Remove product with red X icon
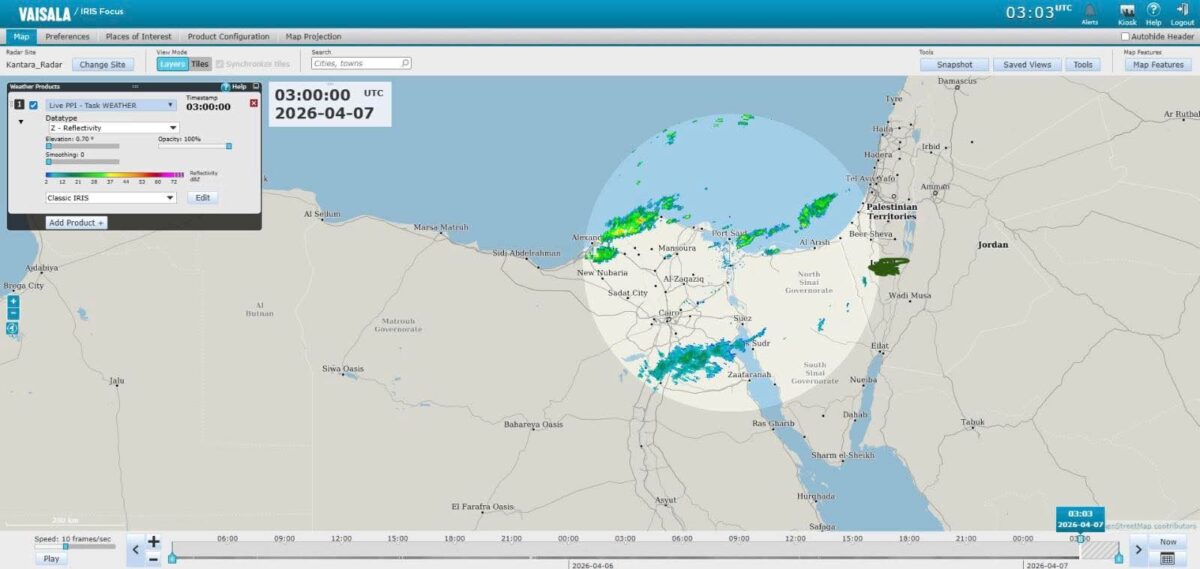The image size is (1200, 569). 253,103
